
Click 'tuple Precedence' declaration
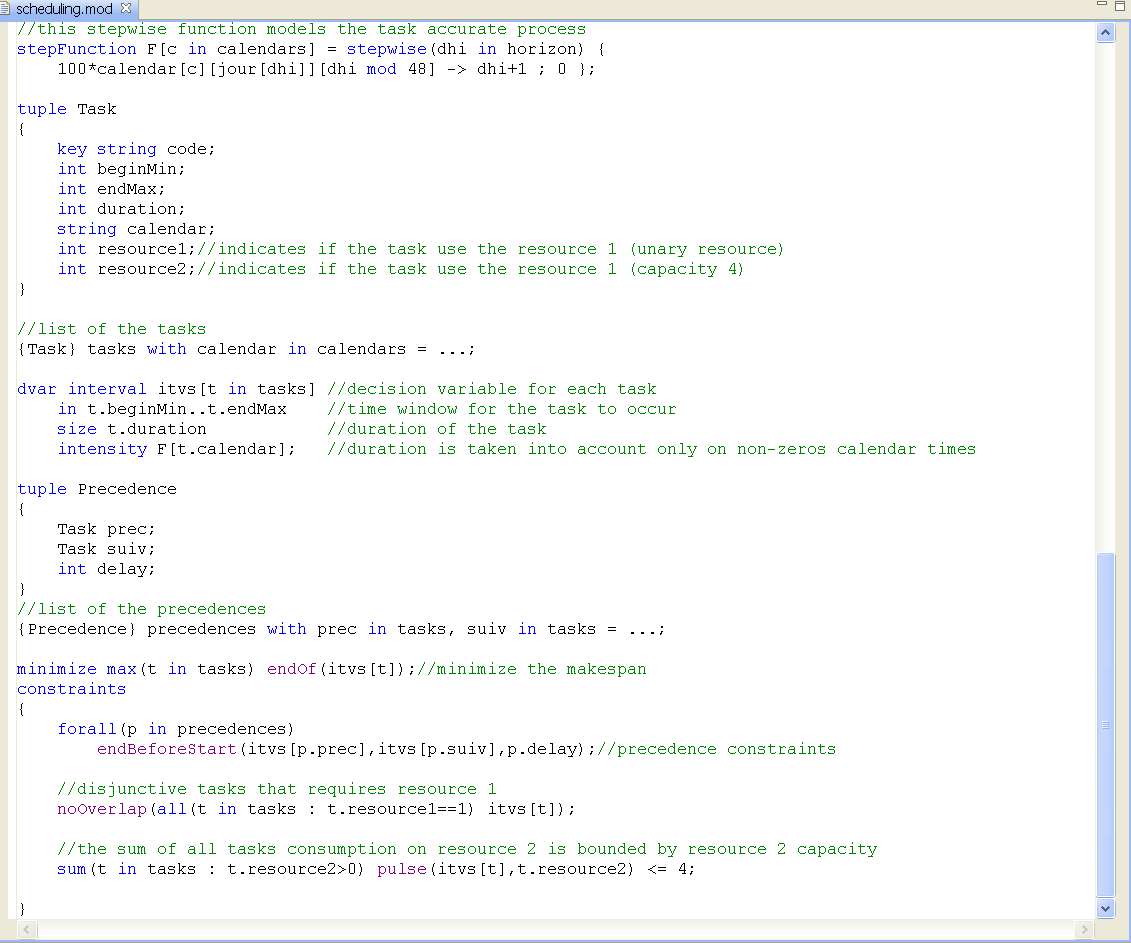tap(97, 489)
